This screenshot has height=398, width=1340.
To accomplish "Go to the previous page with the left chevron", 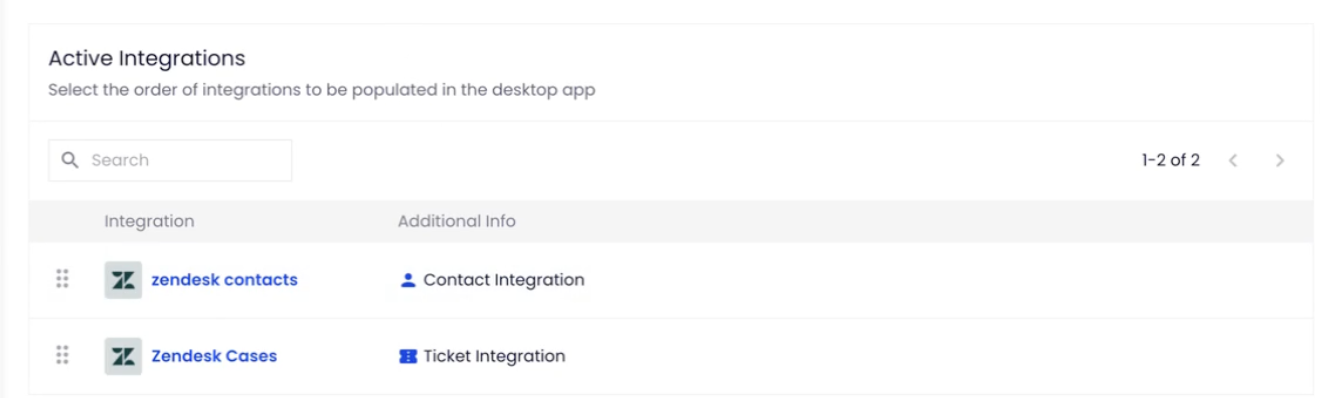I will [x=1233, y=160].
